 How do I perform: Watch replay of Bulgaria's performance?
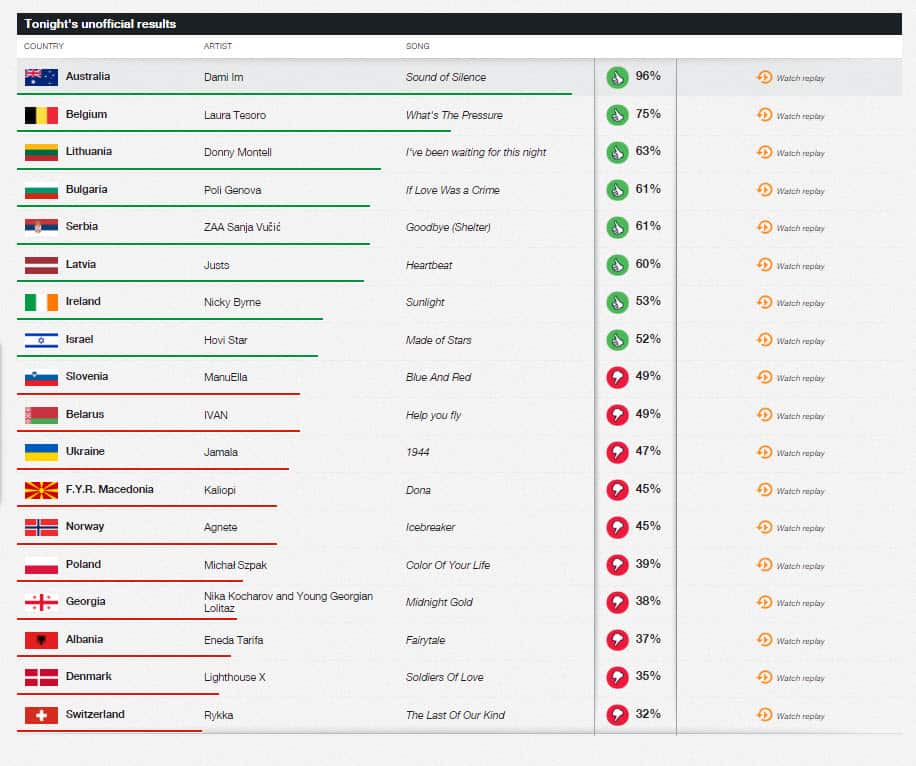pos(790,191)
